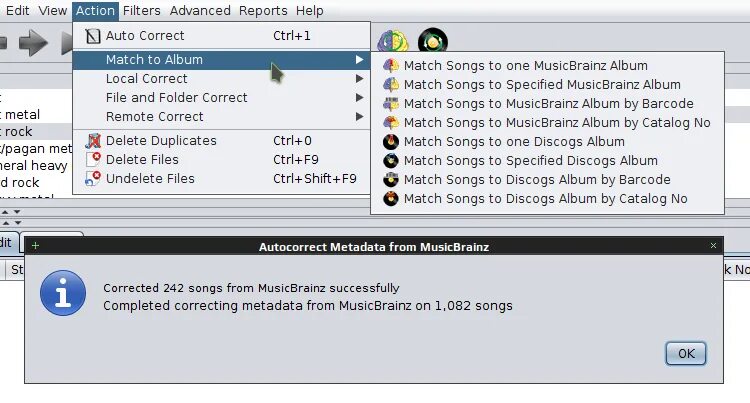Click the Discogs vinyl record toolbar icon
Image resolution: width=750 pixels, height=403 pixels.
coord(432,41)
